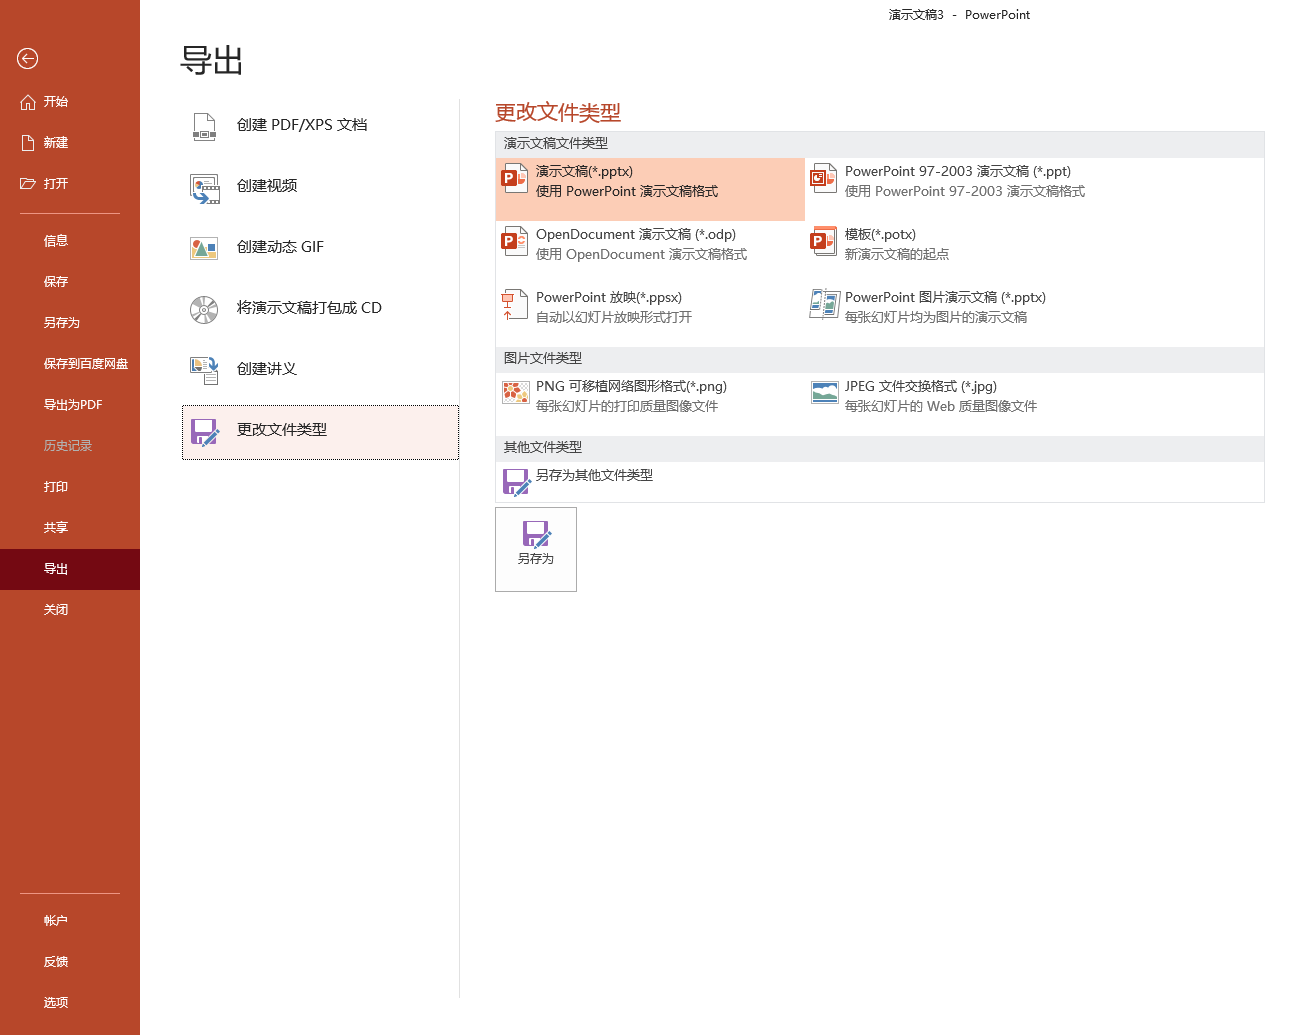1313x1035 pixels.
Task: Open 打印 in the sidebar
Action: tap(70, 487)
